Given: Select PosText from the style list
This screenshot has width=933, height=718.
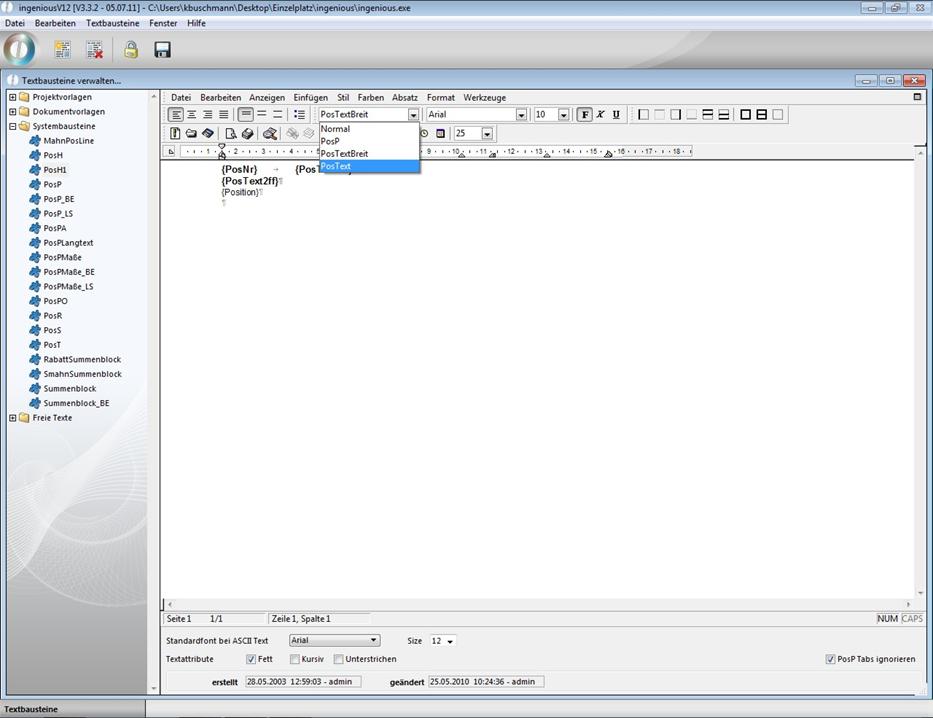Looking at the screenshot, I should pyautogui.click(x=336, y=167).
